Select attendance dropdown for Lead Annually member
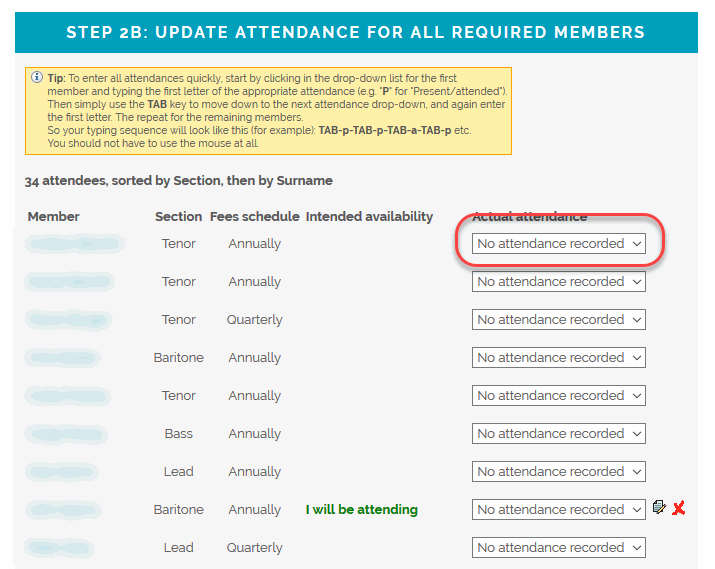The height and width of the screenshot is (569, 715). pos(559,471)
